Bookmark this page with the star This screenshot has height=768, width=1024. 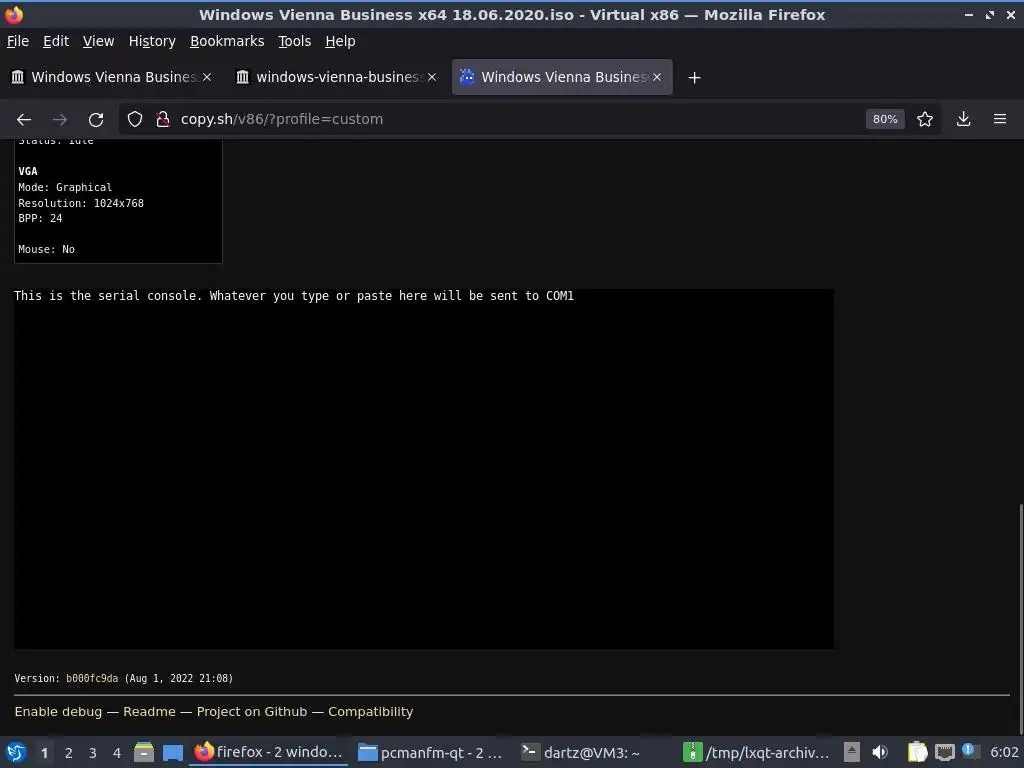925,120
